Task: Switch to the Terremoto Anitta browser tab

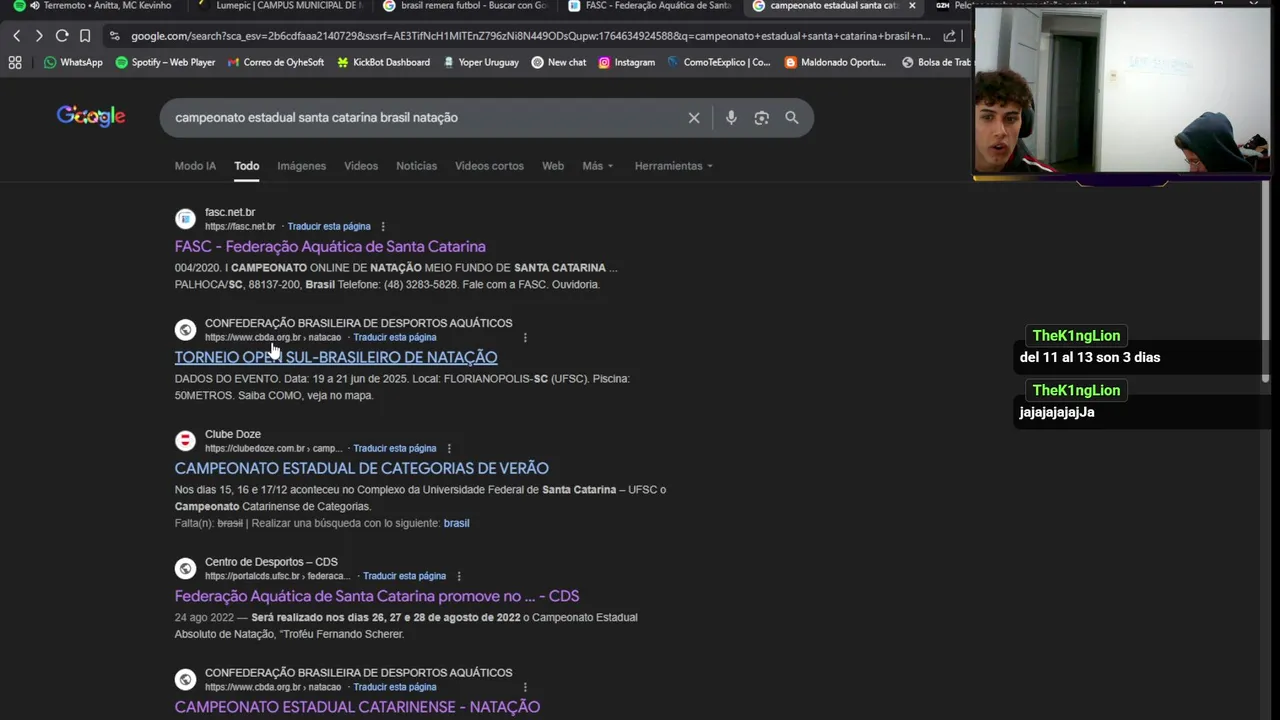Action: (x=93, y=6)
